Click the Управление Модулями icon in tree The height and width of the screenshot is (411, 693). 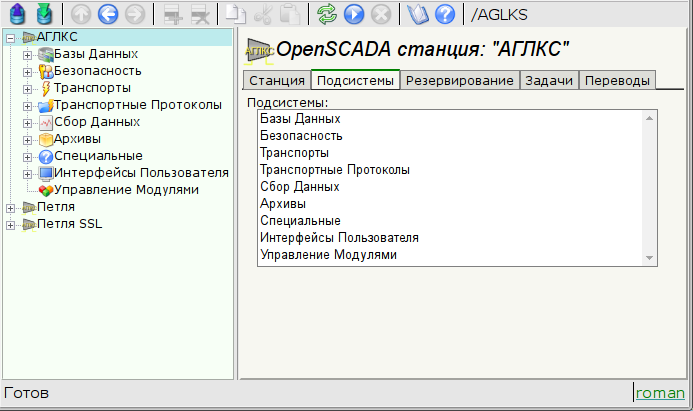pos(45,190)
